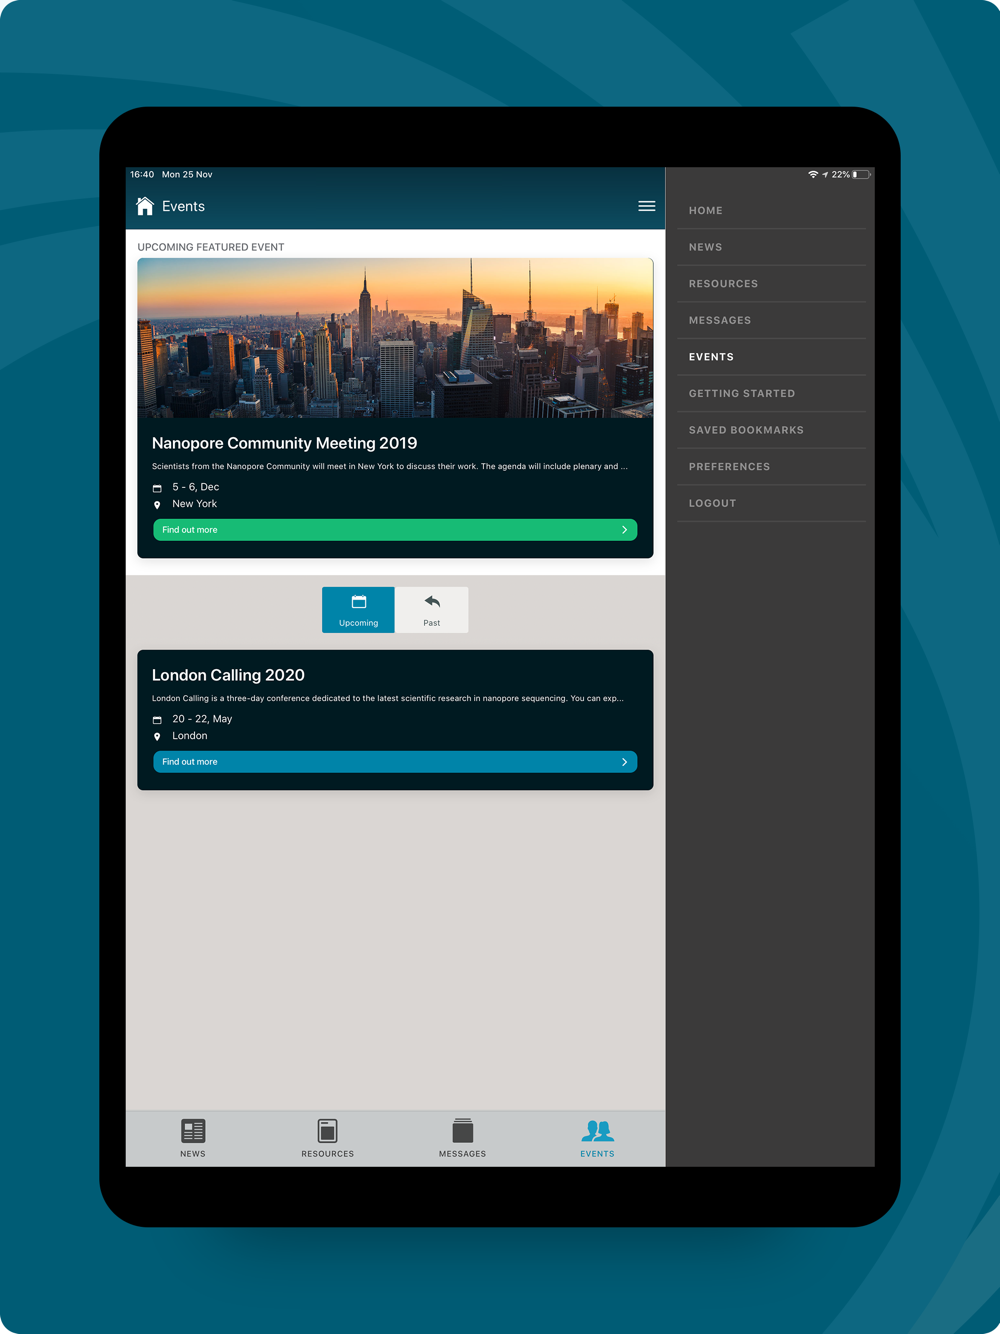Open Getting Started in the side menu
Viewport: 1000px width, 1334px height.
[771, 394]
